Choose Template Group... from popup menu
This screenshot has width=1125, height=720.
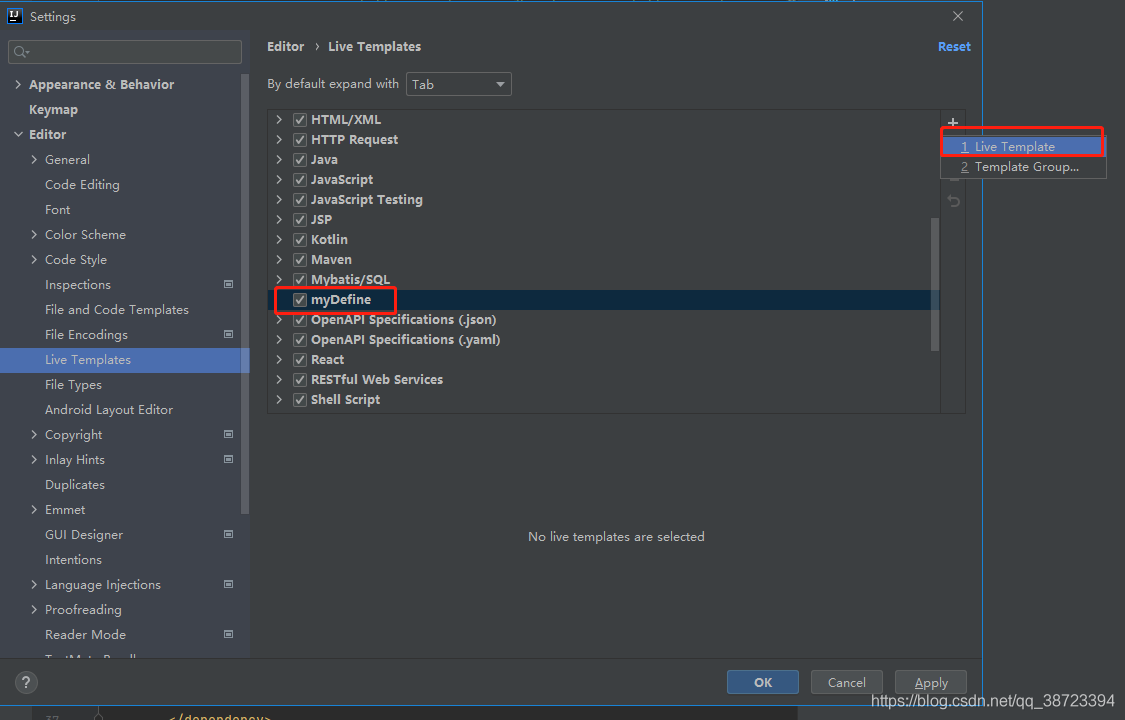[1023, 167]
